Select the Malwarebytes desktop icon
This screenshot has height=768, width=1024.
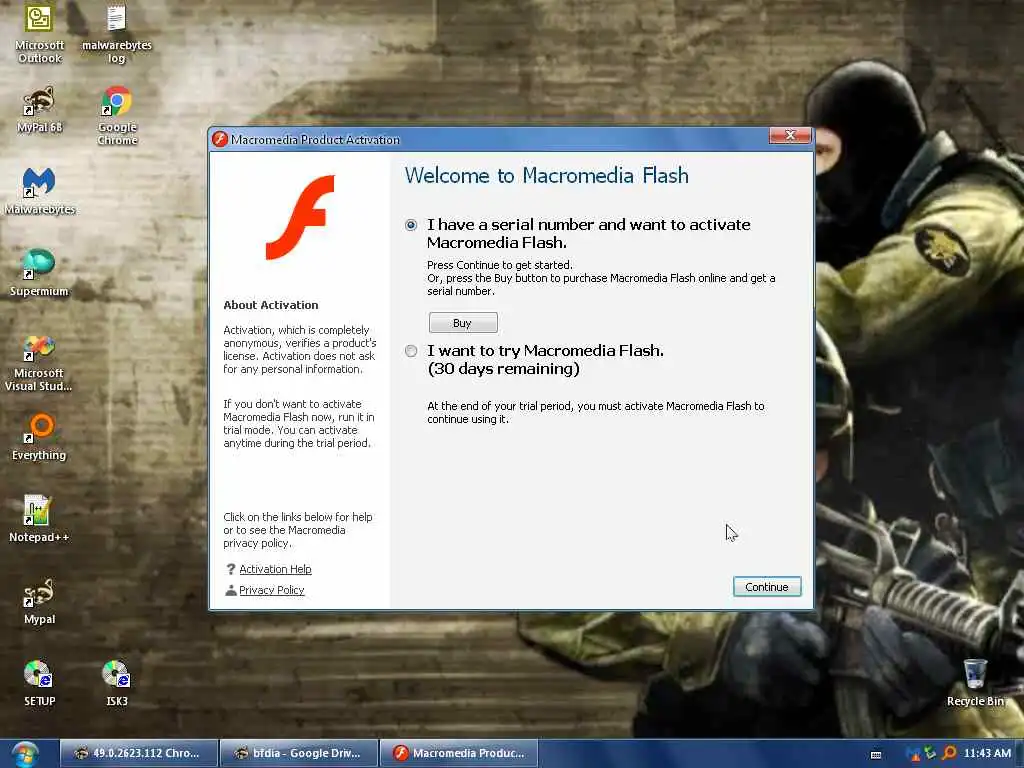(39, 191)
